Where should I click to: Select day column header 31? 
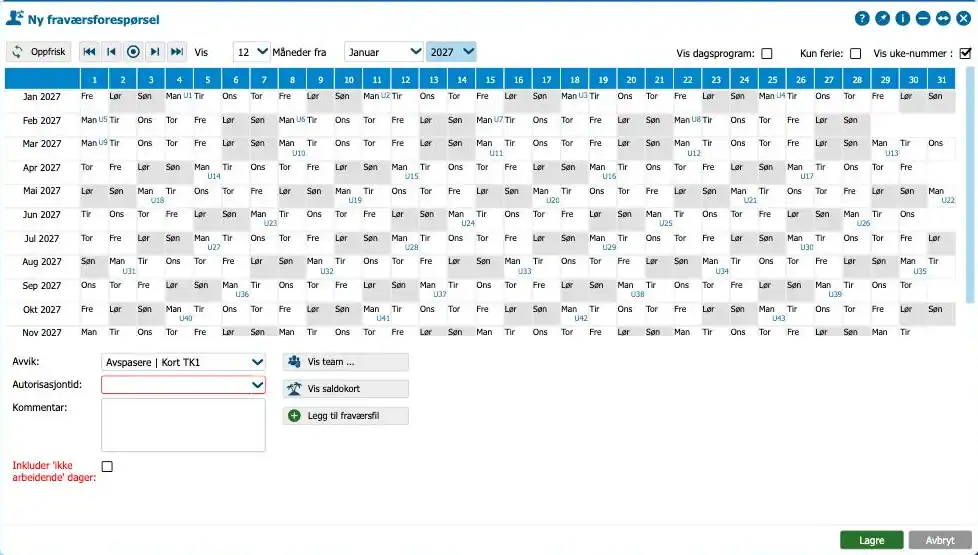[x=942, y=79]
